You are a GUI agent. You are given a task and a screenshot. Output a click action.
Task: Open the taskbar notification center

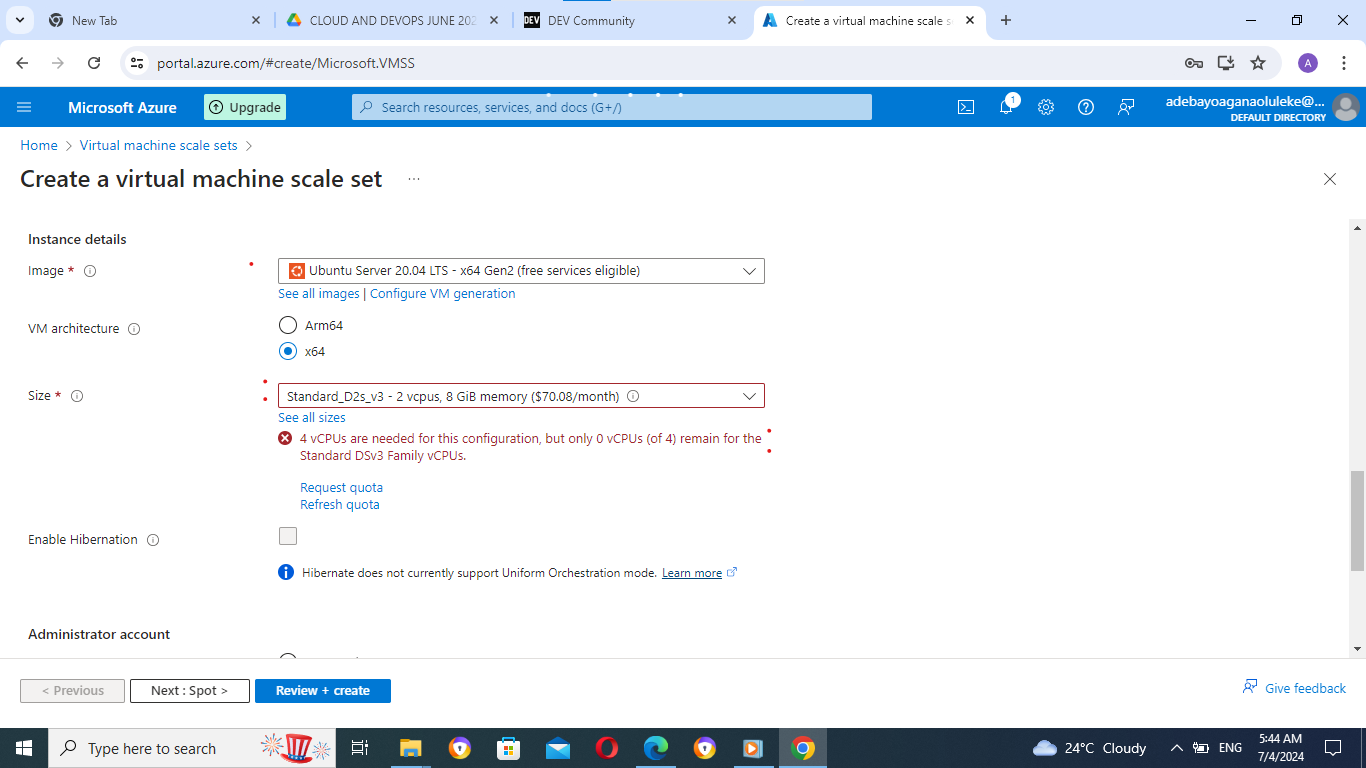point(1332,748)
